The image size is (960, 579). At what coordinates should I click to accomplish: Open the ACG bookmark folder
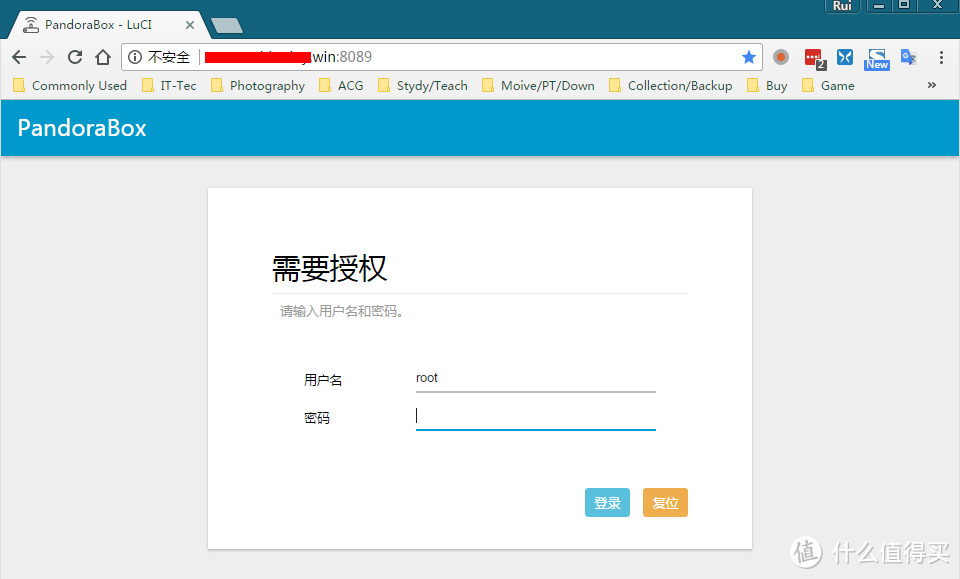[x=341, y=86]
